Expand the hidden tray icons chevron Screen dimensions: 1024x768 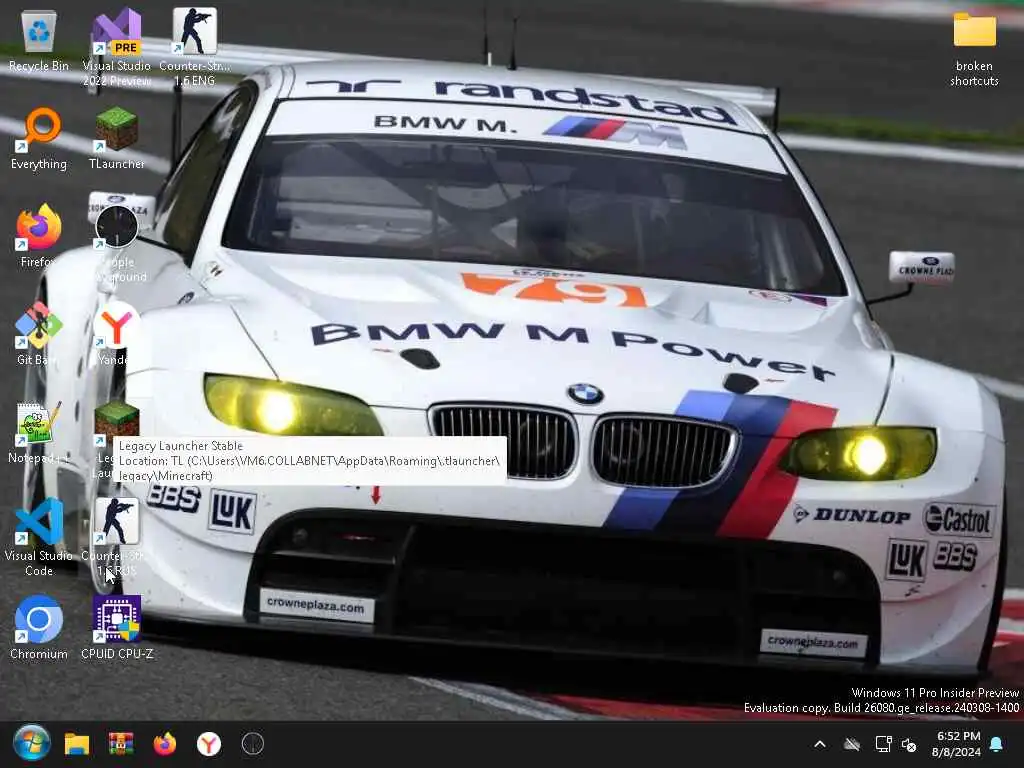(x=820, y=744)
